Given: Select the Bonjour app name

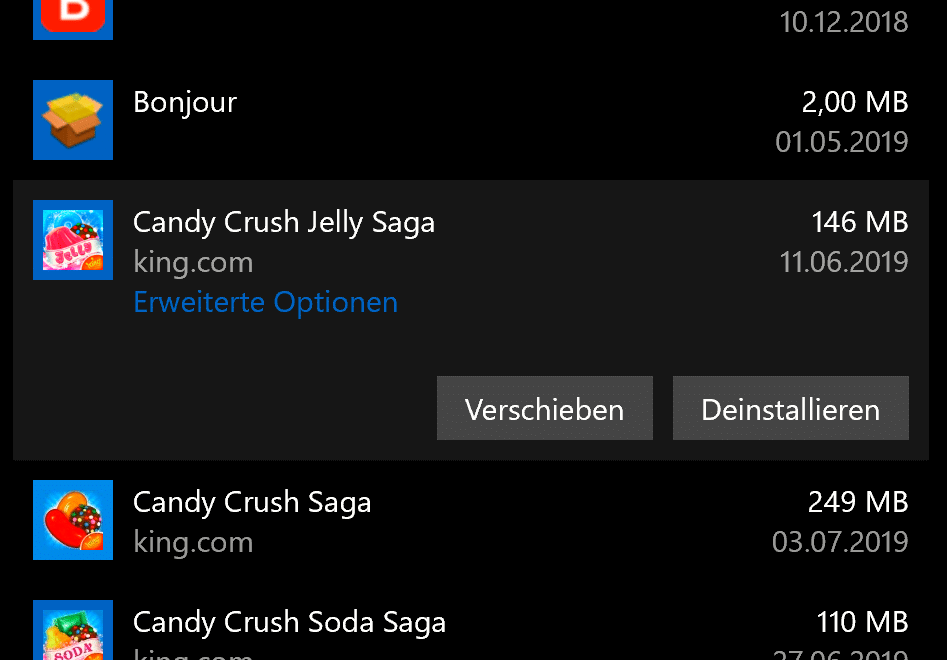Looking at the screenshot, I should (x=185, y=102).
